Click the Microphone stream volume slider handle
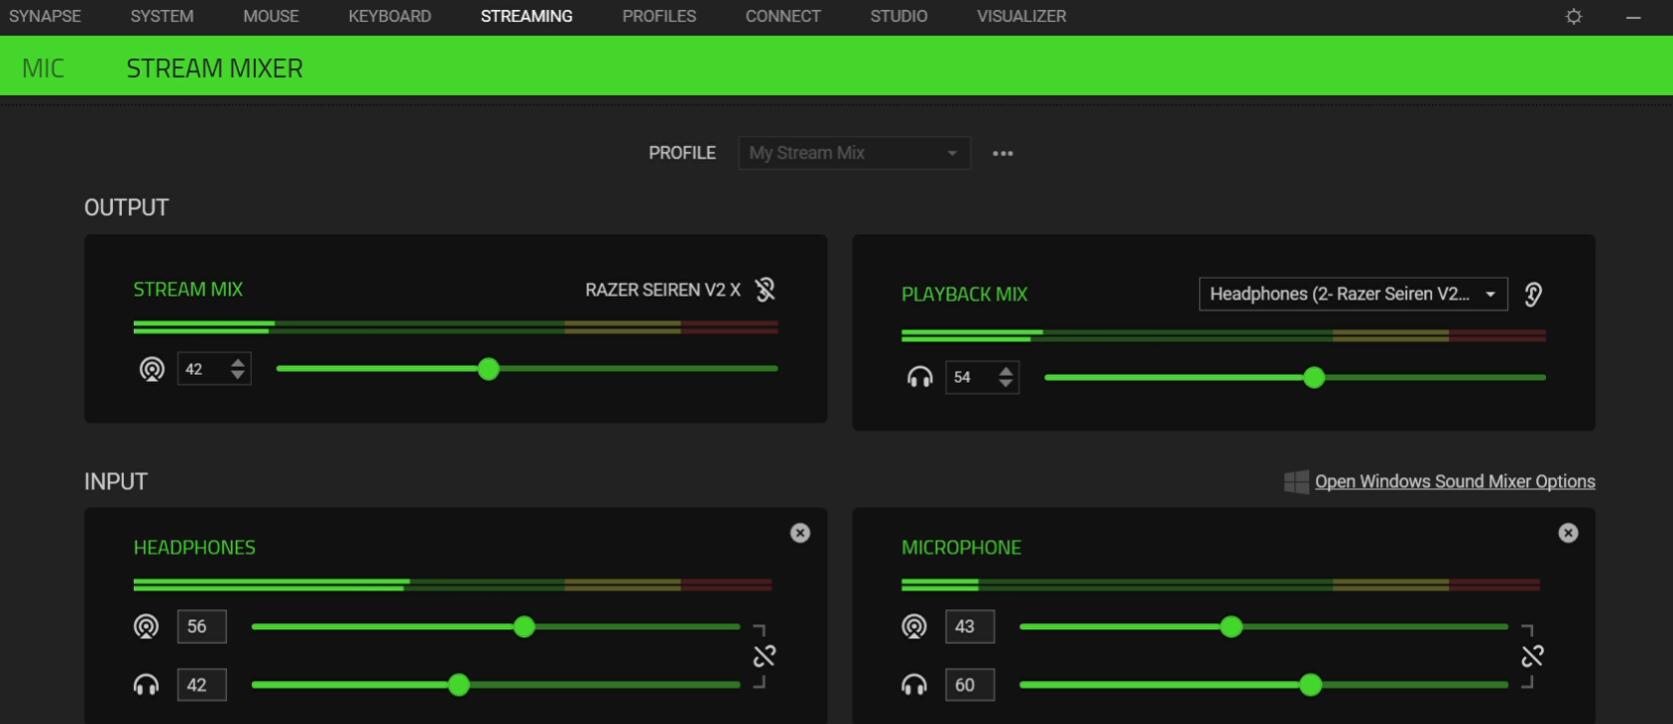 click(x=1231, y=627)
